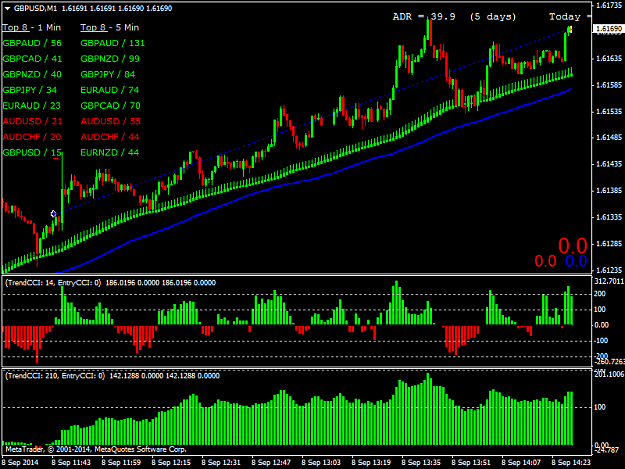Viewport: 625px width, 469px height.
Task: Click the 'Today' label at top right
Action: point(565,17)
